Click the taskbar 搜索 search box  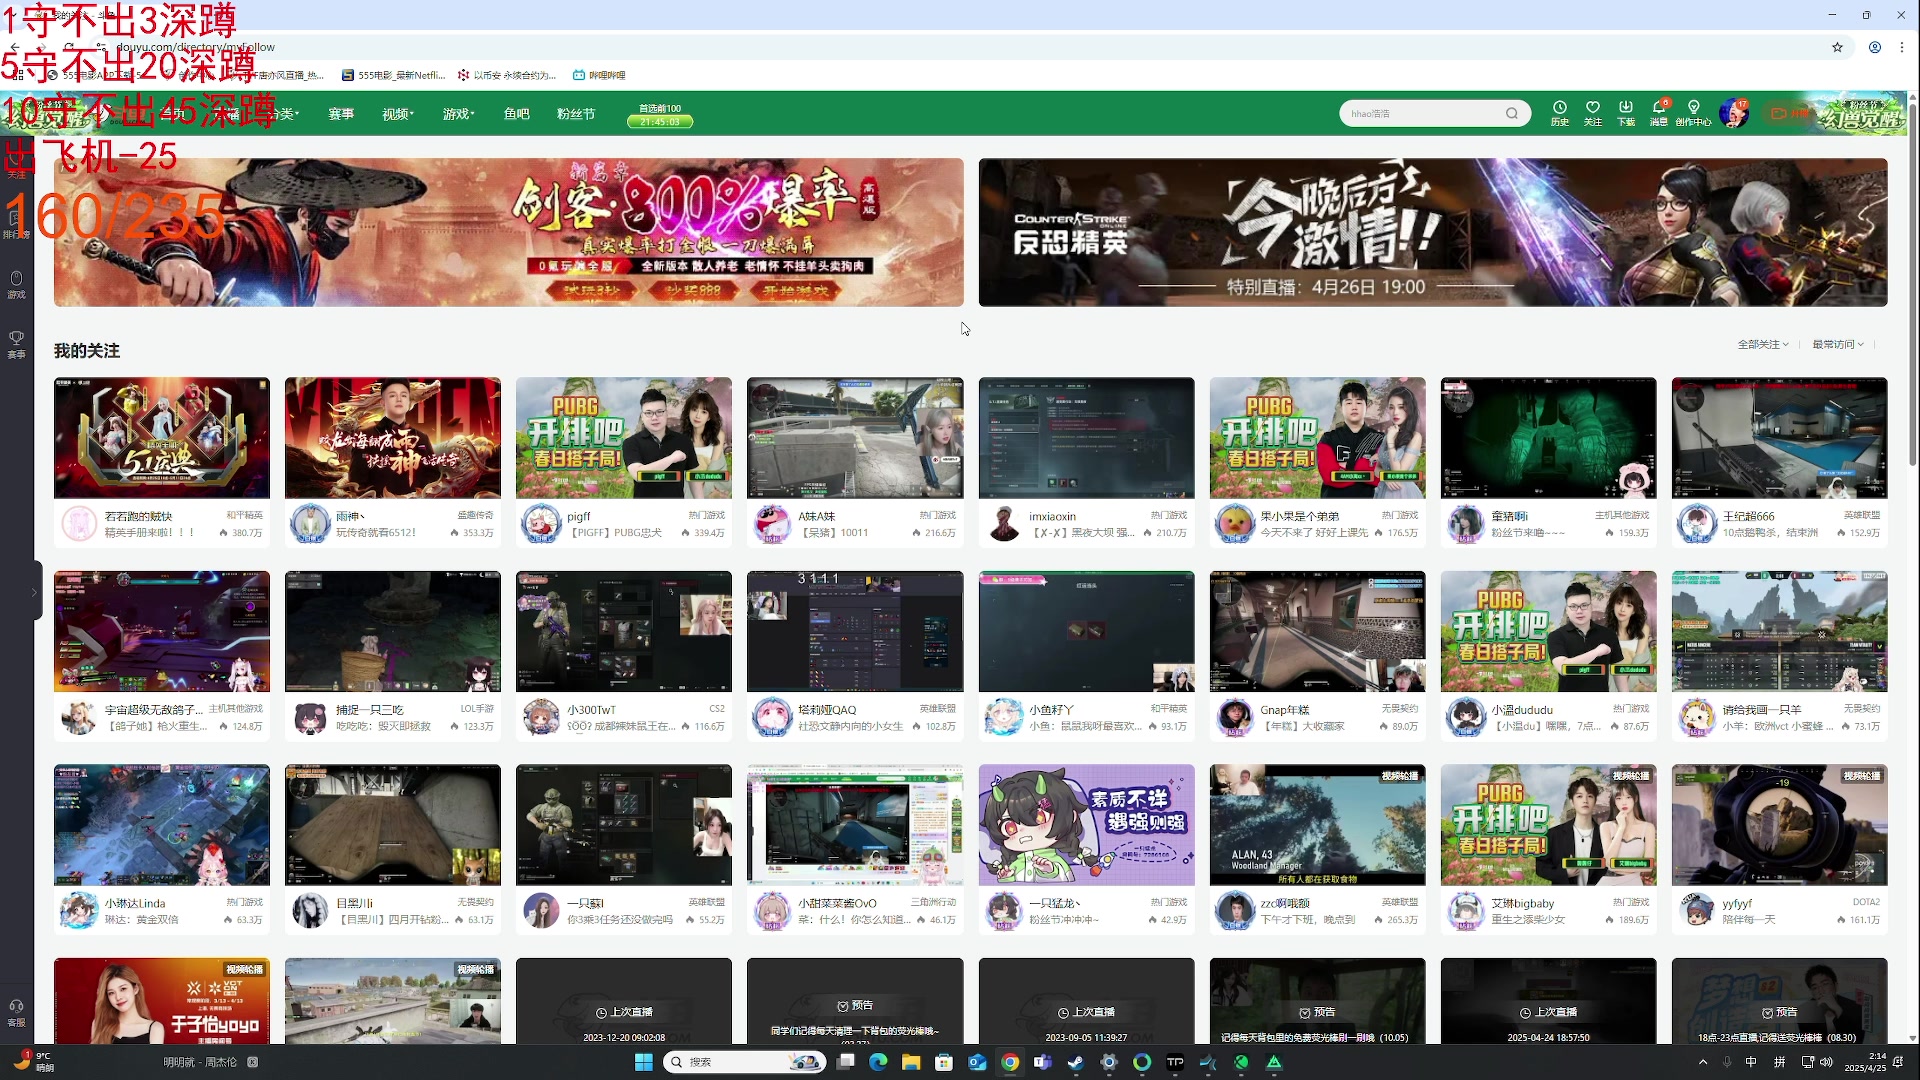744,1062
